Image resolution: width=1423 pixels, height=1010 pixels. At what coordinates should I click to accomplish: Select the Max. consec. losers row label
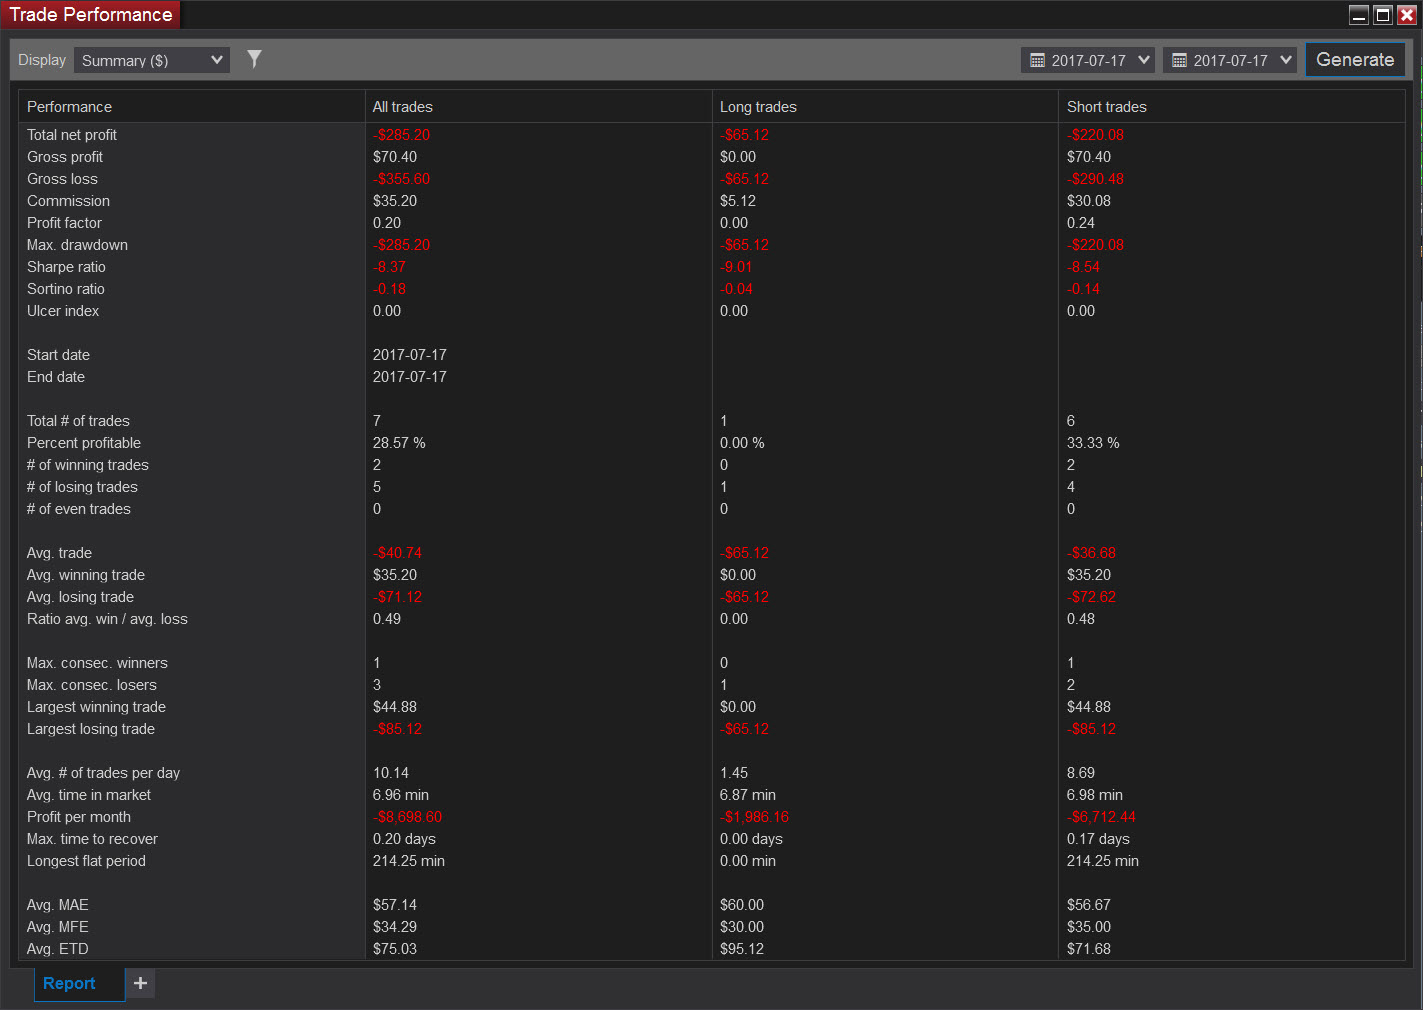(92, 685)
